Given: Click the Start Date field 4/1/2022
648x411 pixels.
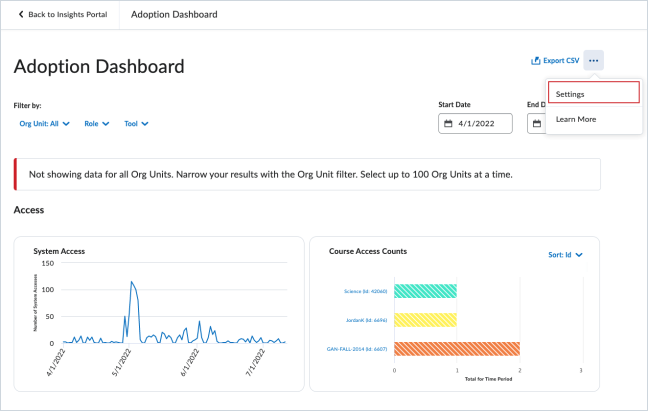Looking at the screenshot, I should [475, 124].
